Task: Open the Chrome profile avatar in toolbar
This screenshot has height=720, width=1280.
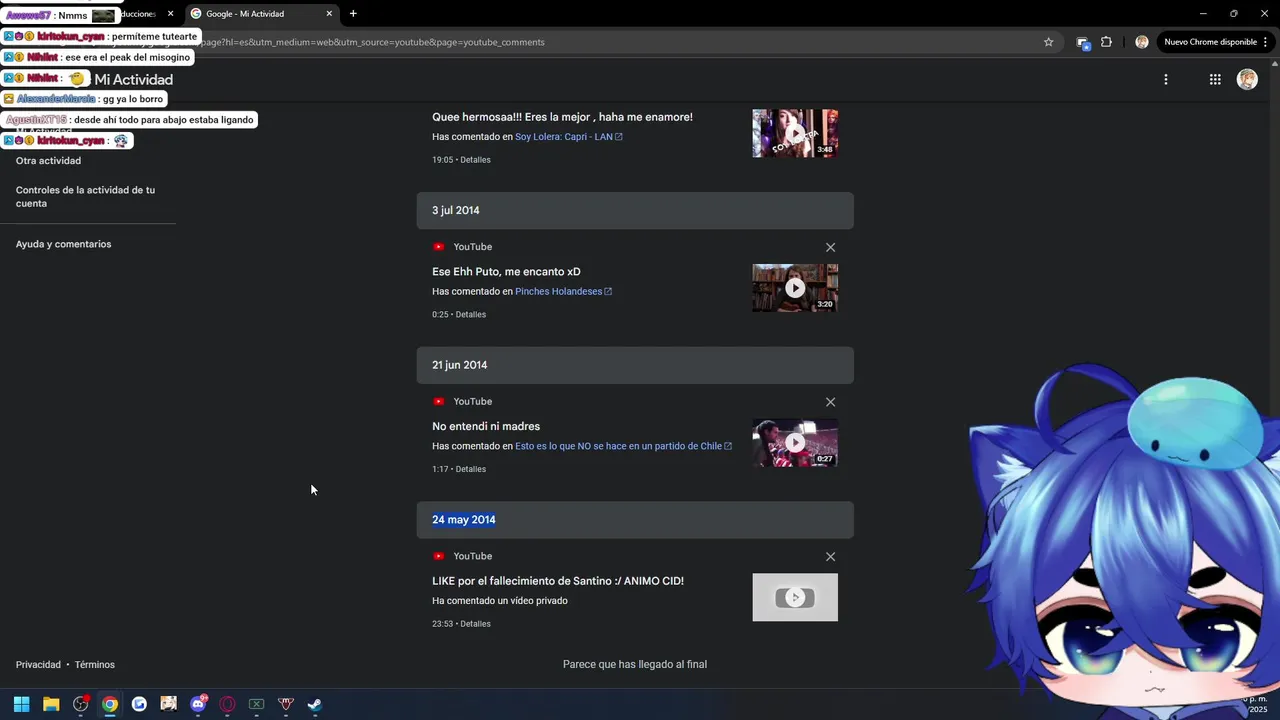Action: (x=1141, y=42)
